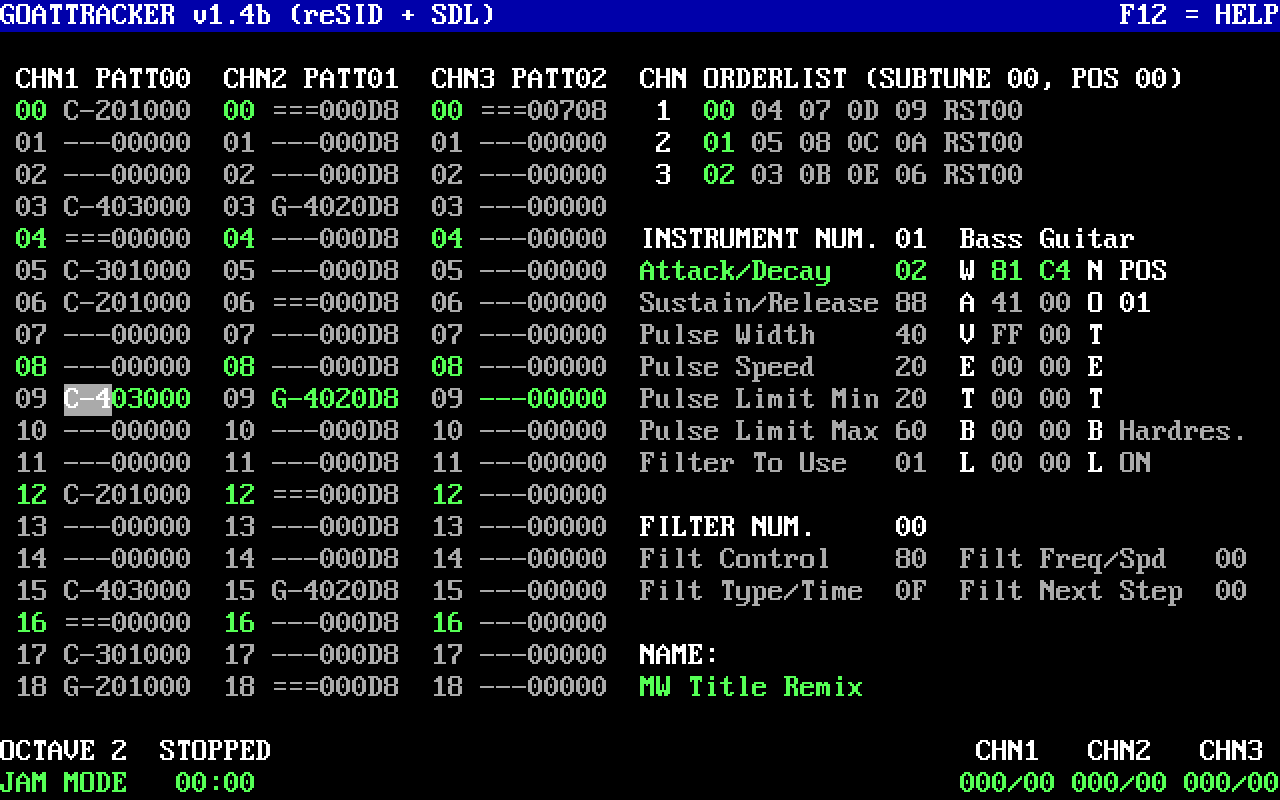Select wavetable note value C4
The height and width of the screenshot is (800, 1280).
coord(1055,271)
